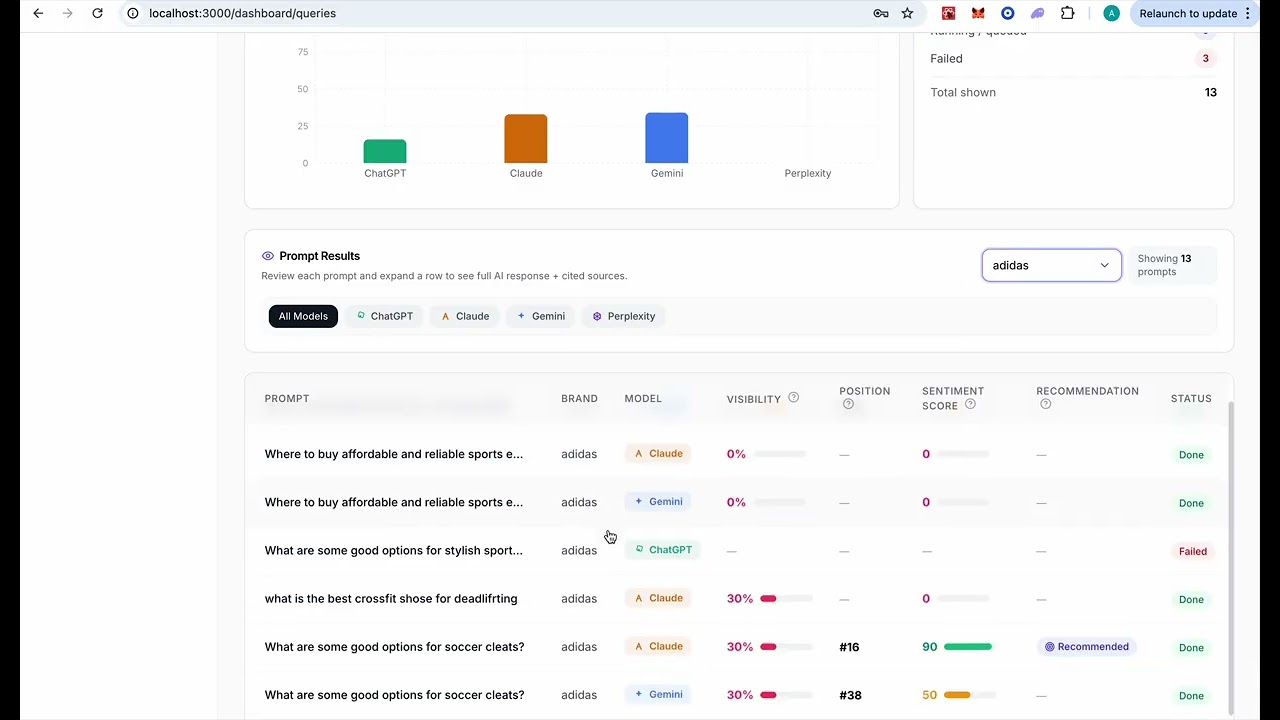Image resolution: width=1280 pixels, height=720 pixels.
Task: Click the Sentiment Score help icon
Action: pos(970,404)
